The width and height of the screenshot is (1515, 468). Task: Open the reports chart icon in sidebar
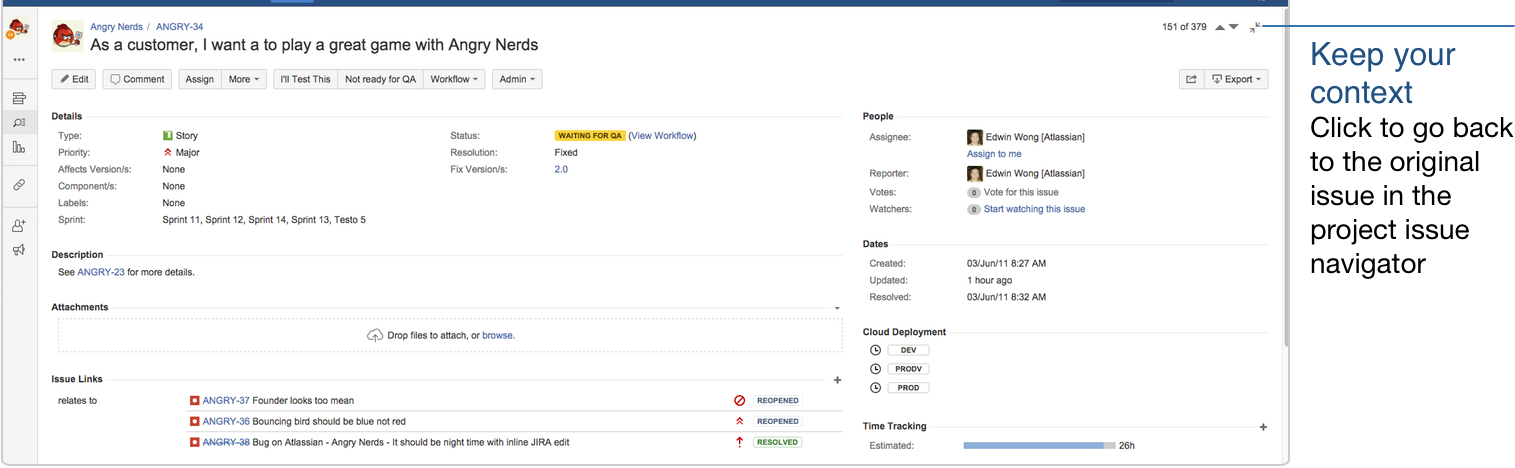coord(19,148)
